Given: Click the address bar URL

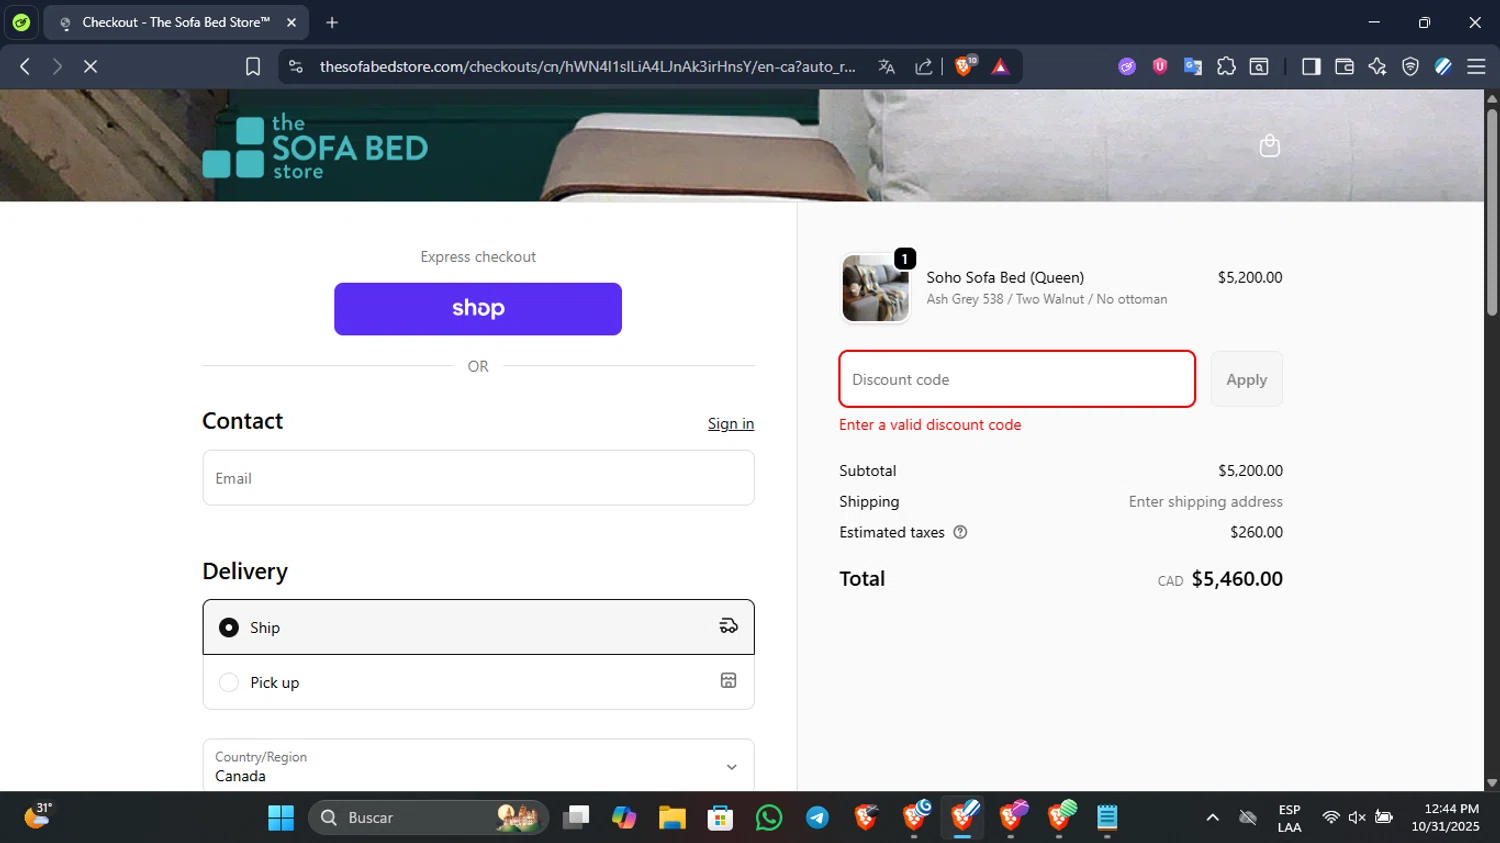Looking at the screenshot, I should coord(587,66).
